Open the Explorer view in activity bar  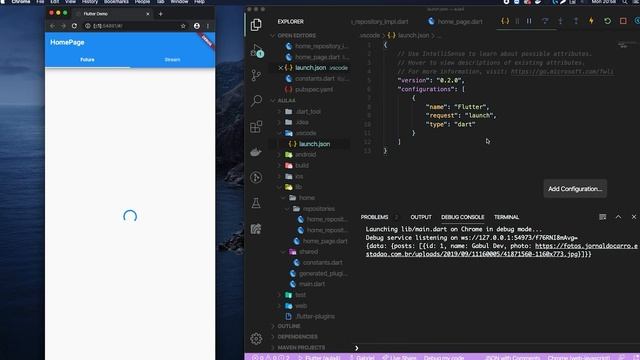click(x=256, y=25)
